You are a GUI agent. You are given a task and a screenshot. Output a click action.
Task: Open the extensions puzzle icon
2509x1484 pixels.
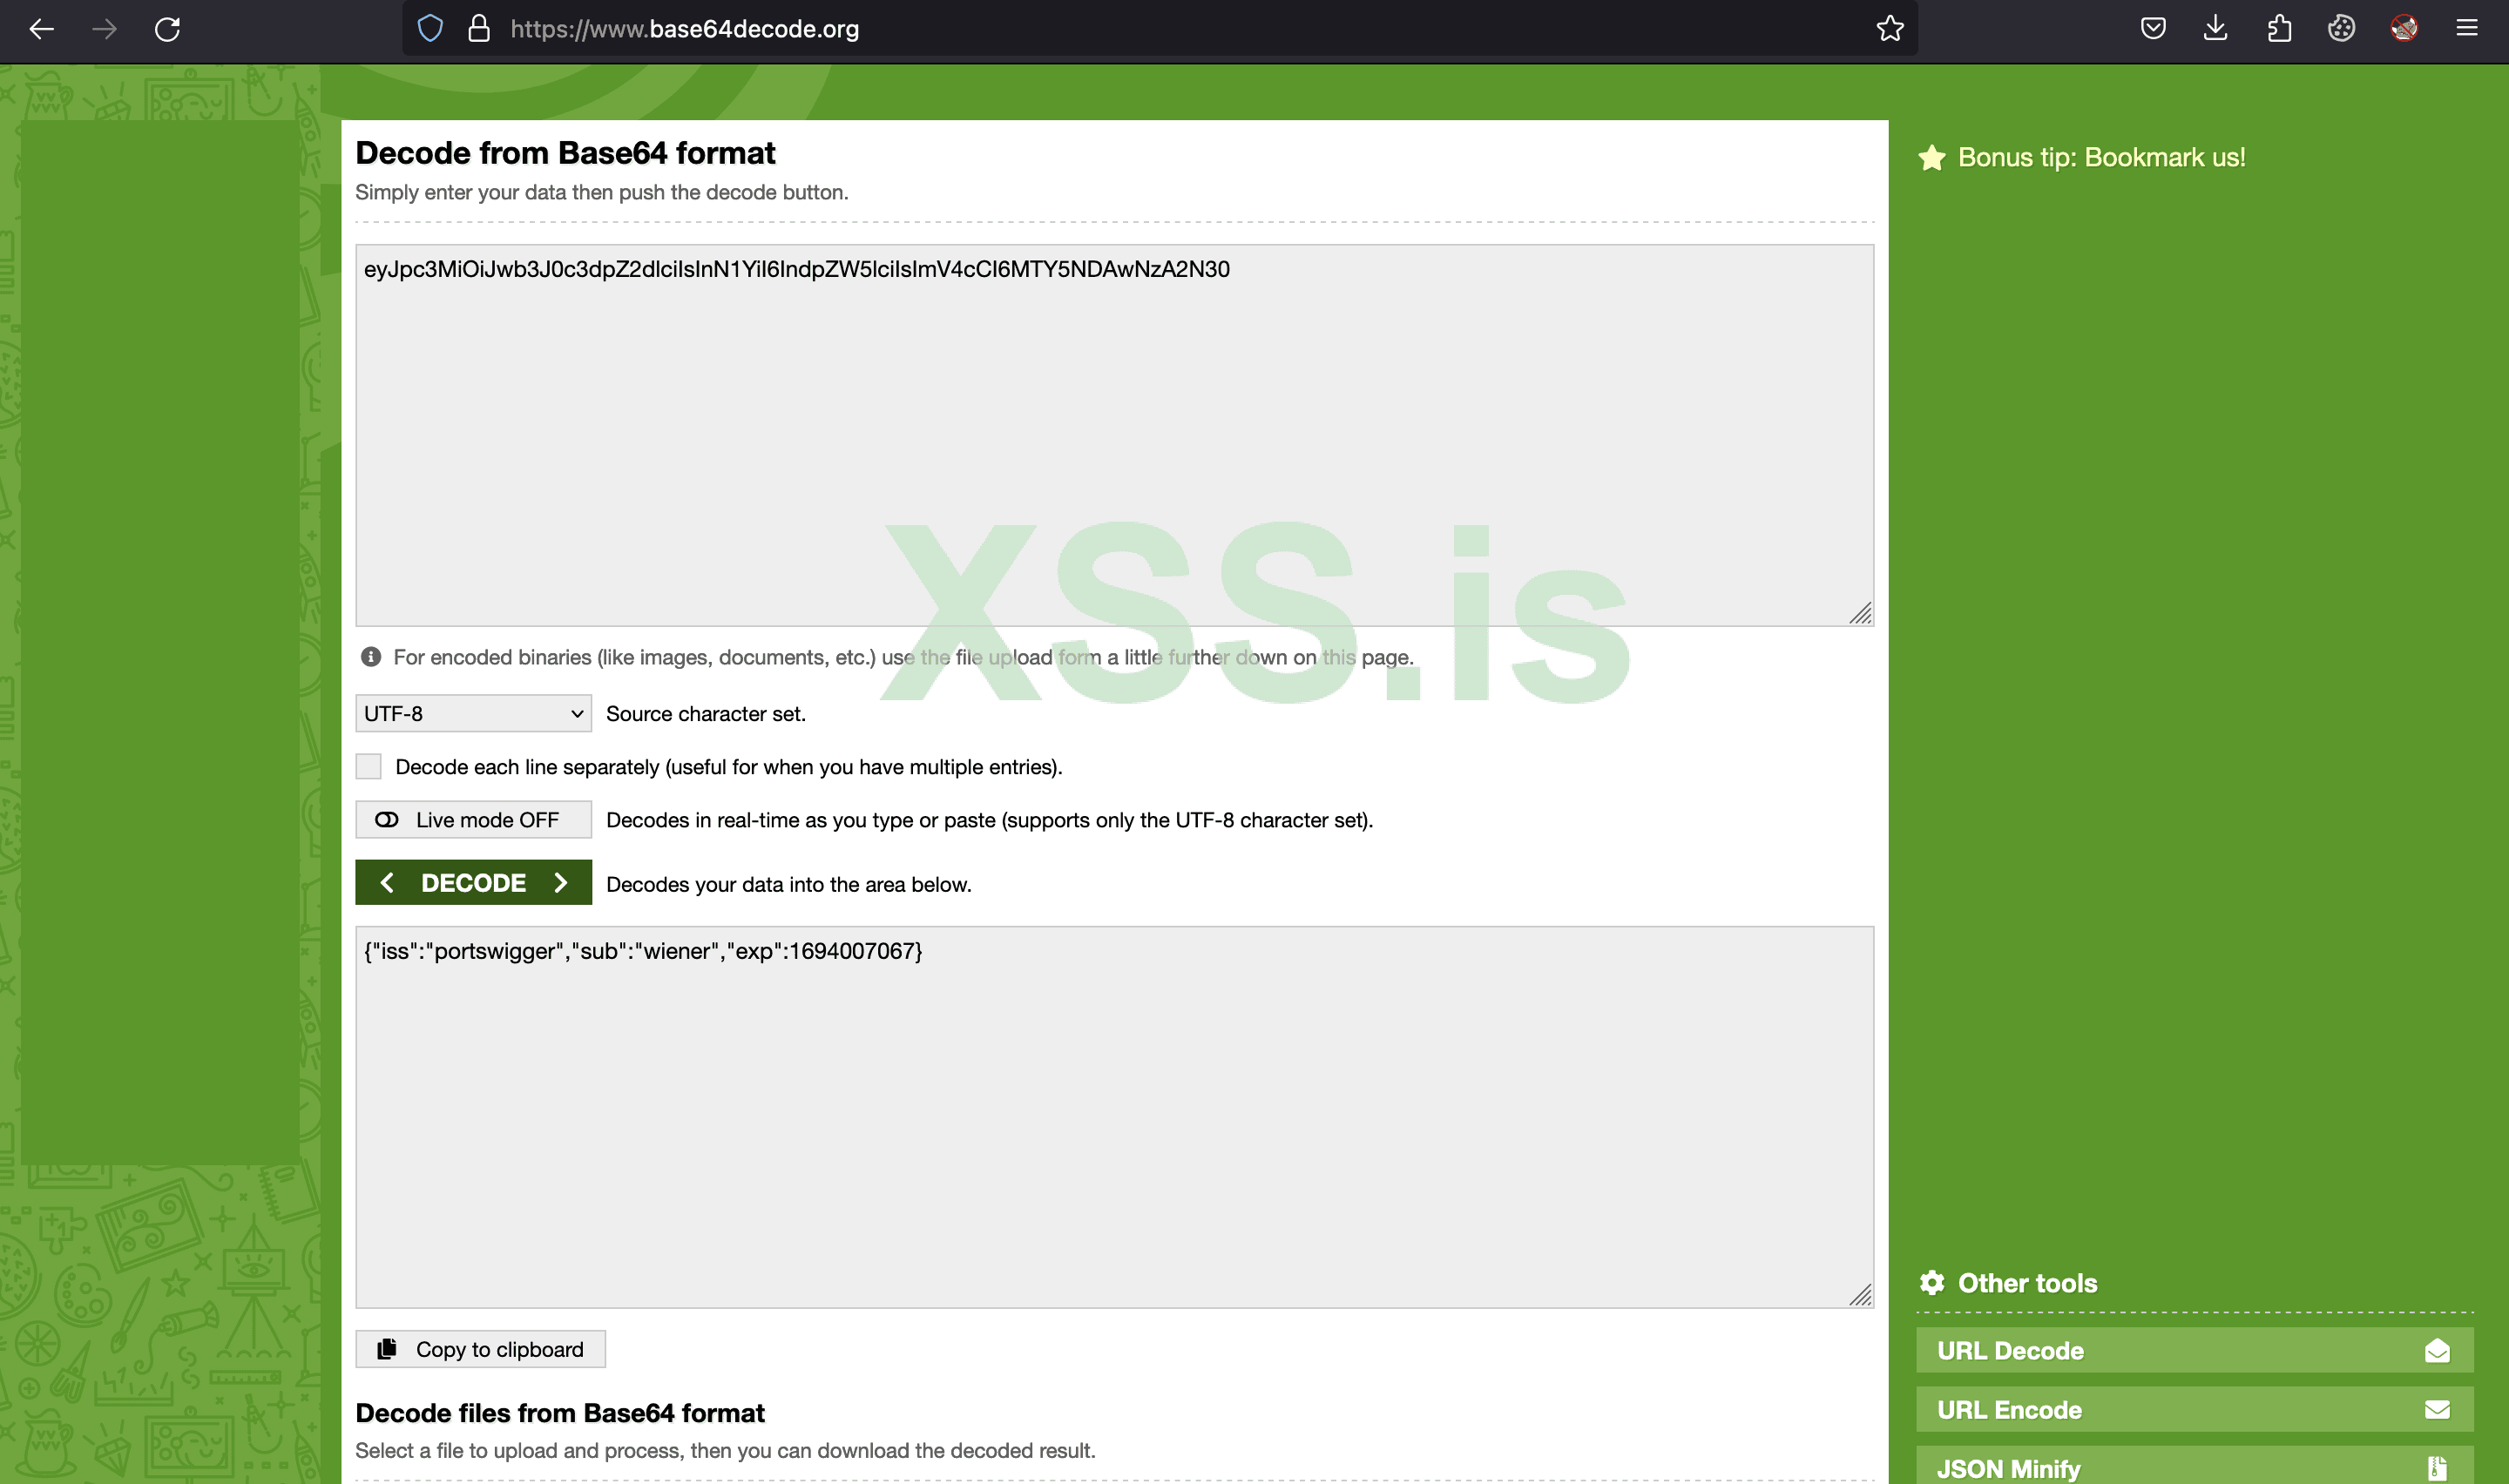click(x=2279, y=29)
